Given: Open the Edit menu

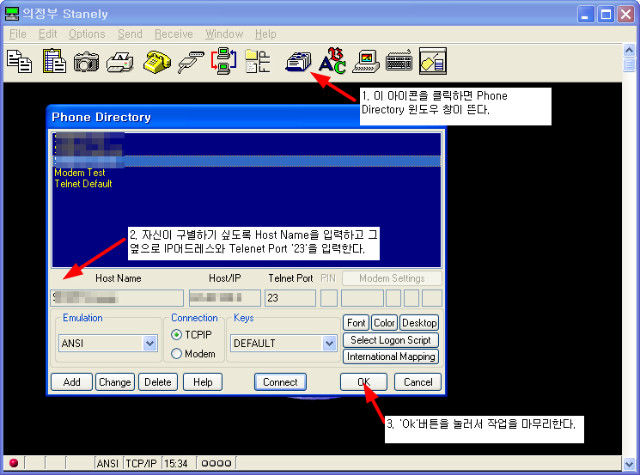Looking at the screenshot, I should pos(48,34).
